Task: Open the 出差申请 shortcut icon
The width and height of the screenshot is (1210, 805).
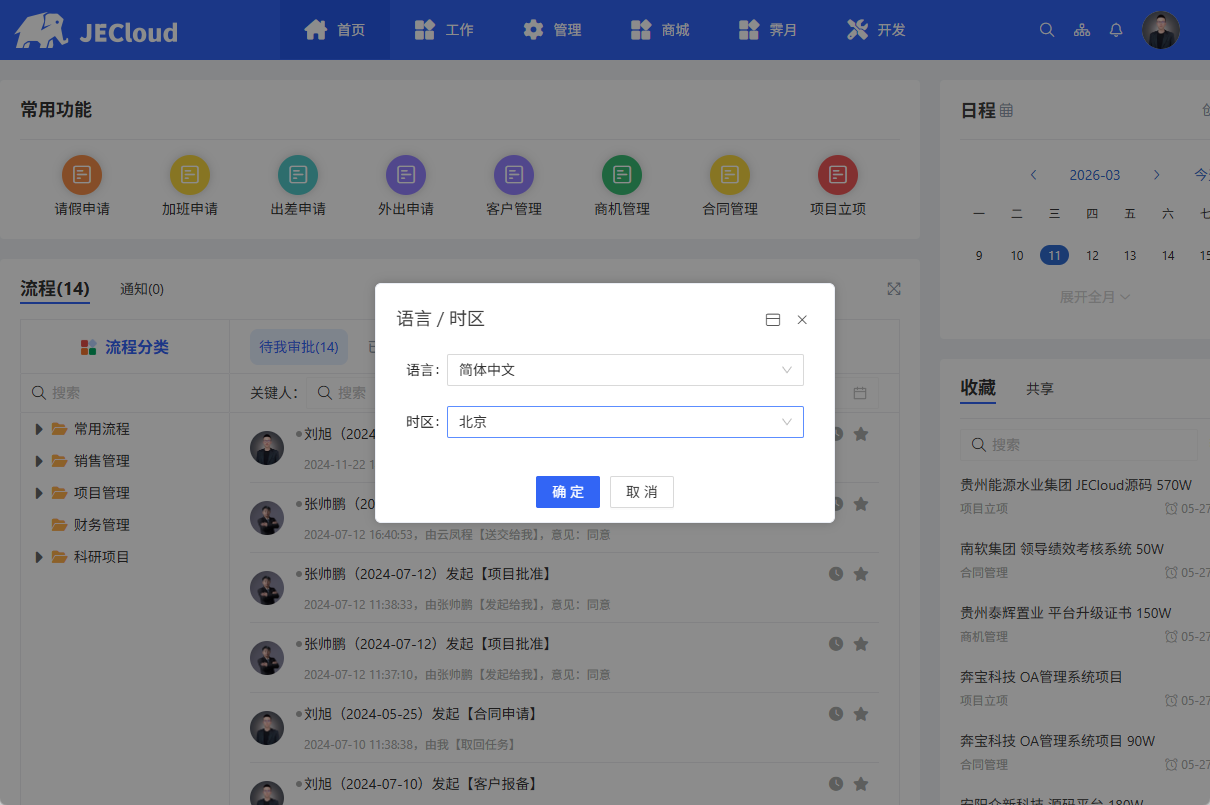Action: 298,175
